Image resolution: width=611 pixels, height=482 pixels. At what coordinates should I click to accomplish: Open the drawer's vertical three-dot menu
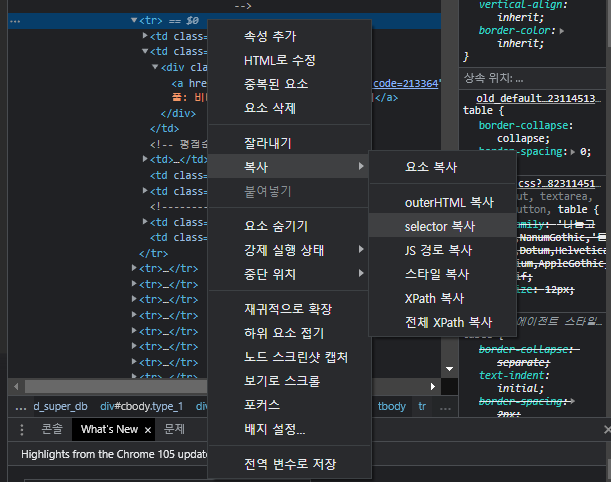pyautogui.click(x=22, y=430)
